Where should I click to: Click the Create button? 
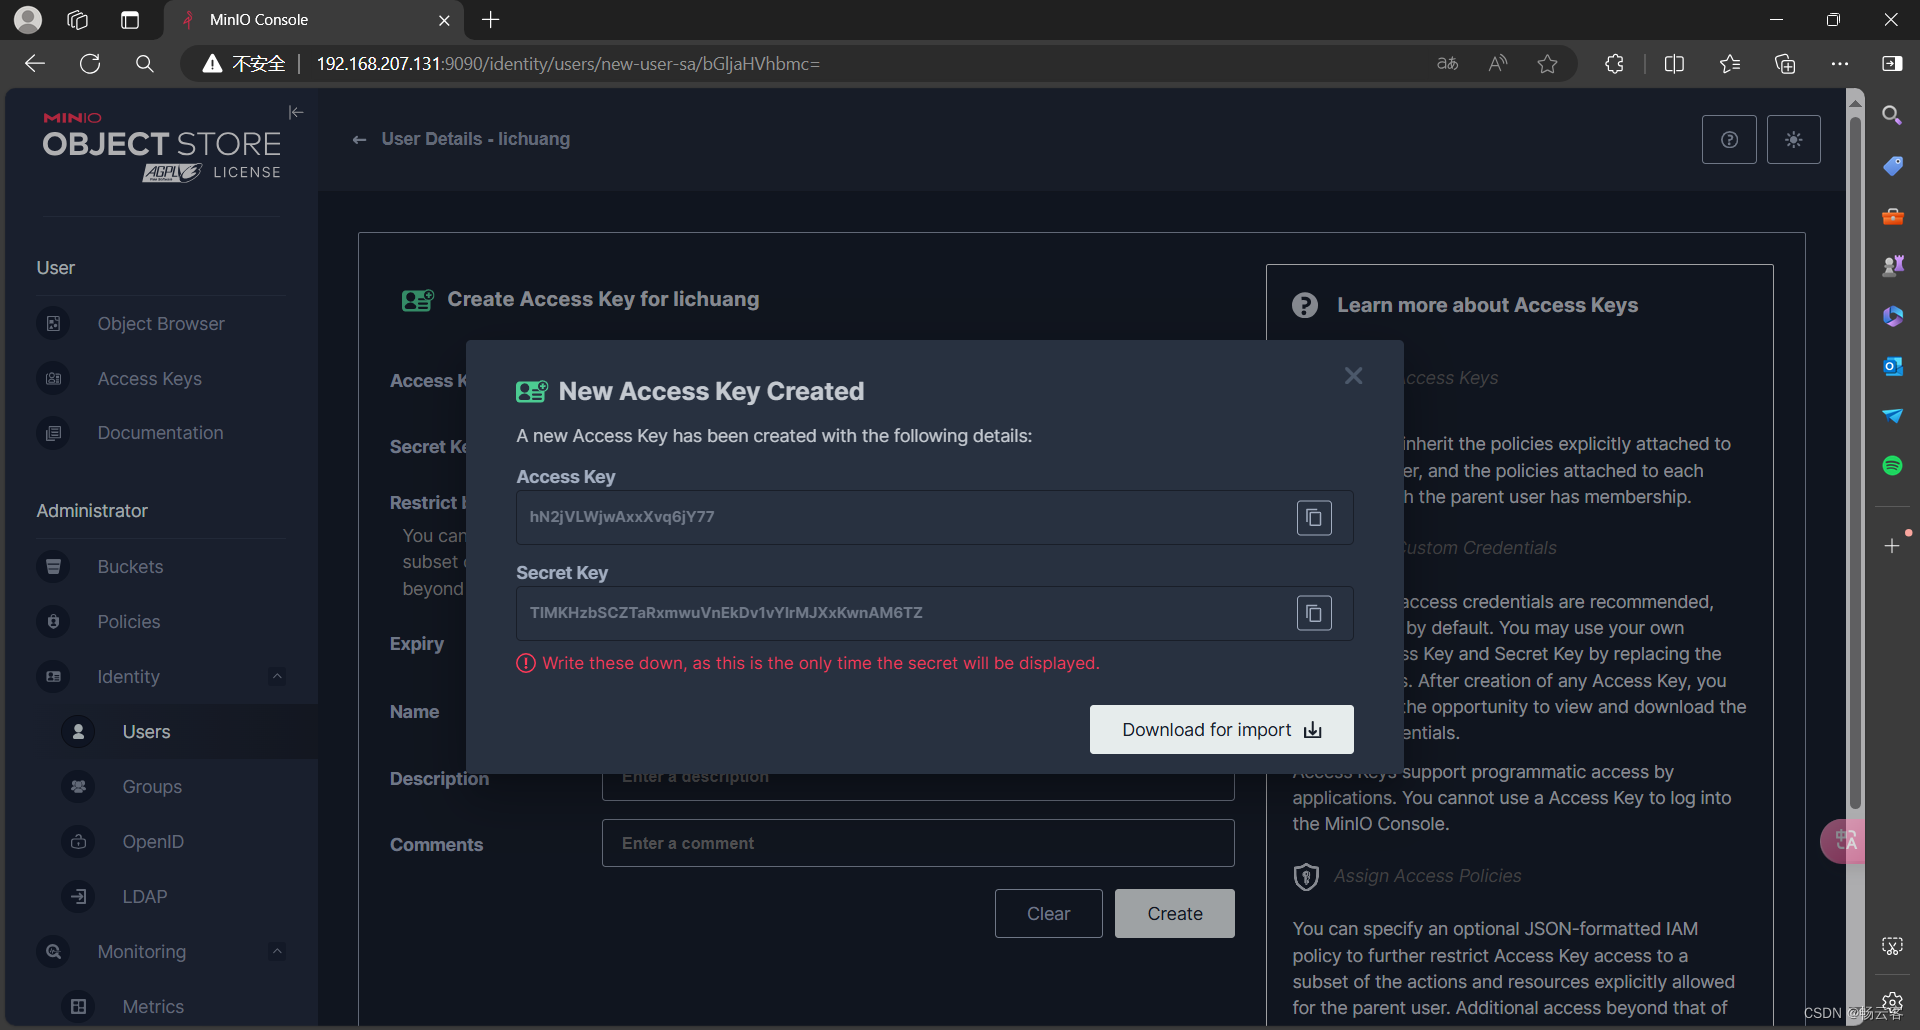(1175, 914)
